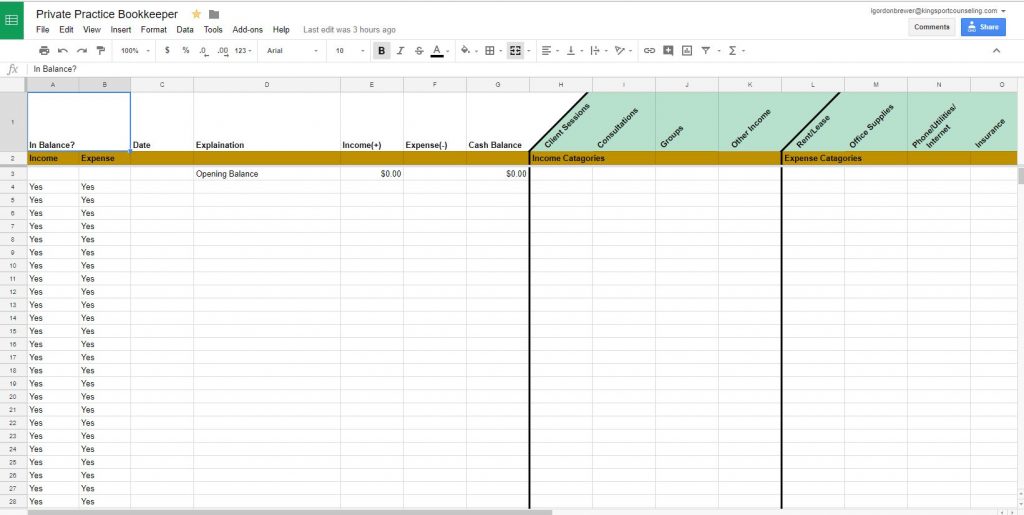Viewport: 1024px width, 515px height.
Task: Select row 10 header
Action: click(x=13, y=266)
